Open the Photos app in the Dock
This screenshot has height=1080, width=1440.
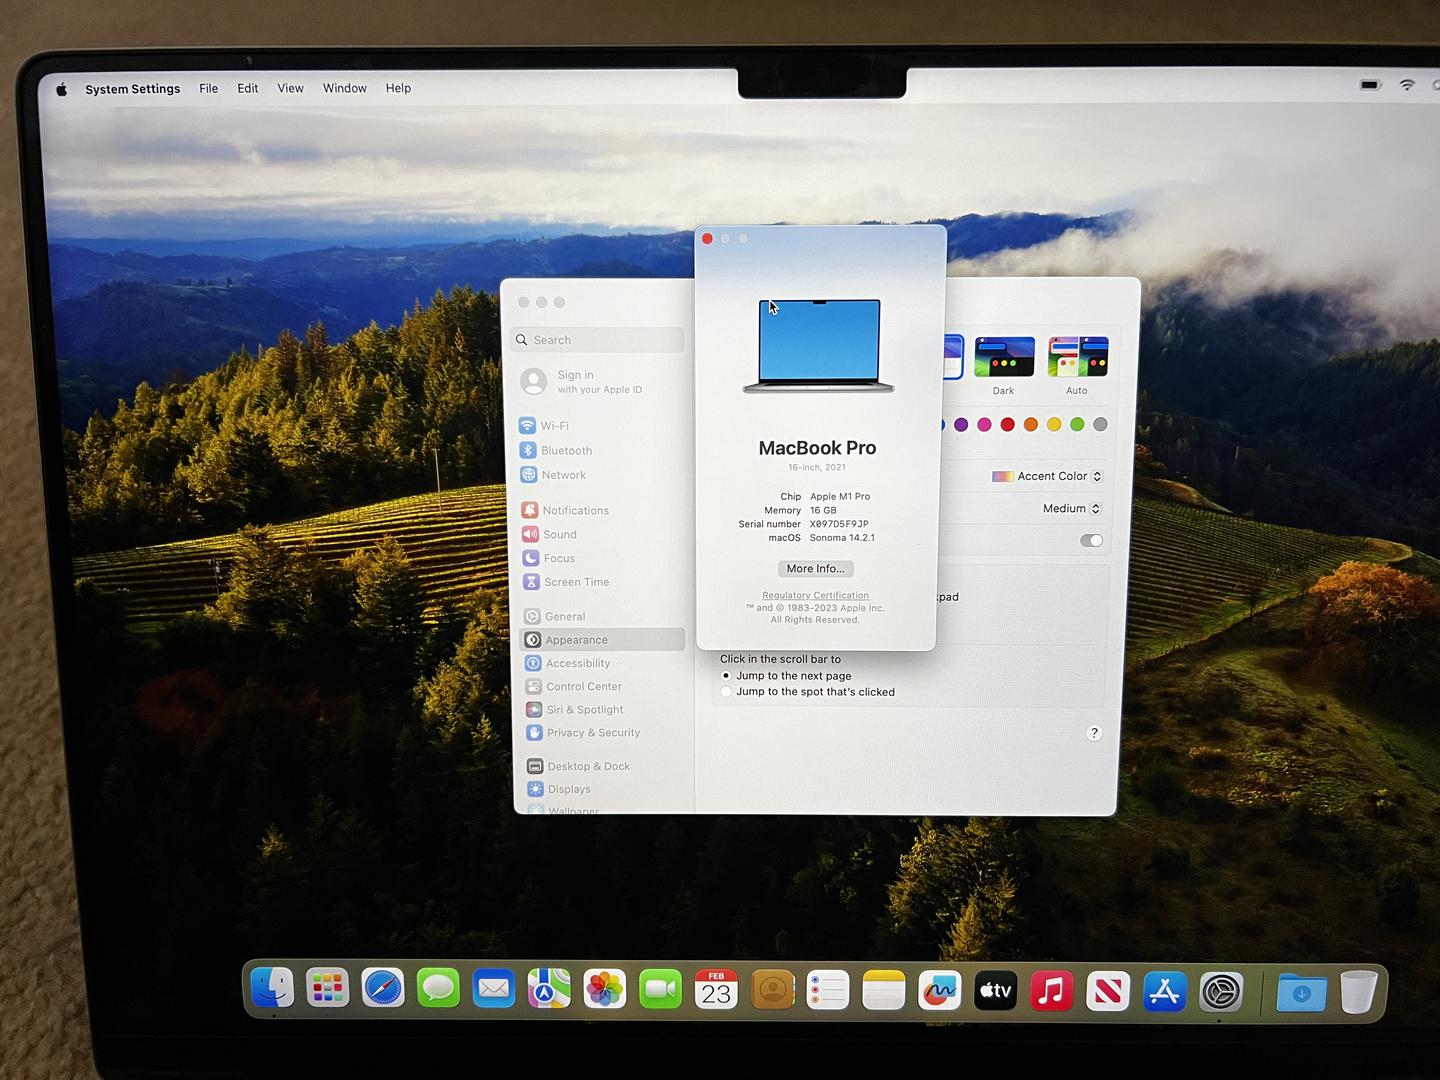605,990
